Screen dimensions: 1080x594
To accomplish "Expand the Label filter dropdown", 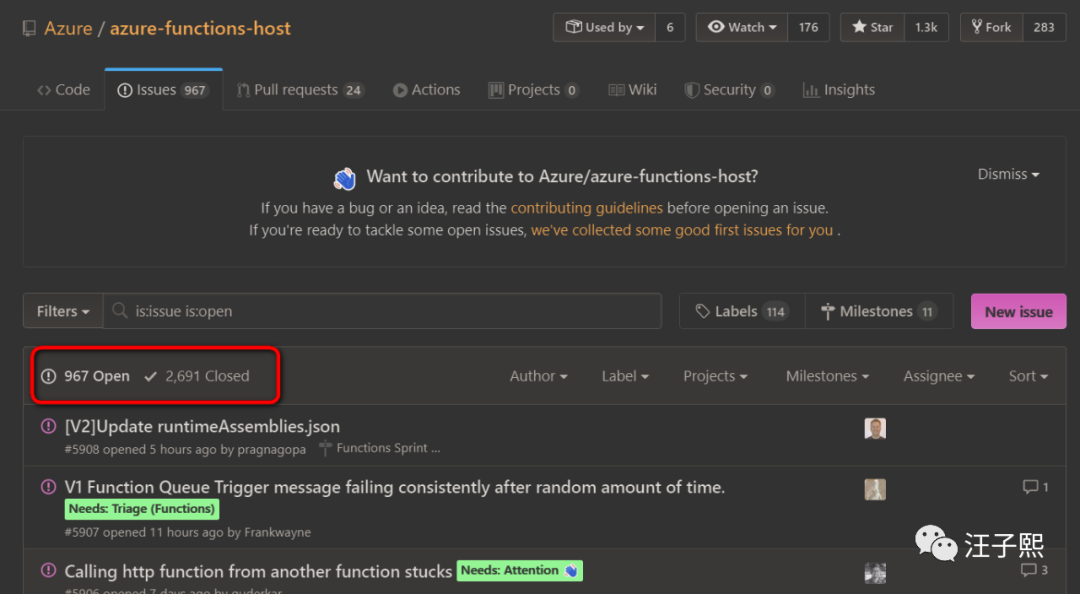I will pos(625,376).
